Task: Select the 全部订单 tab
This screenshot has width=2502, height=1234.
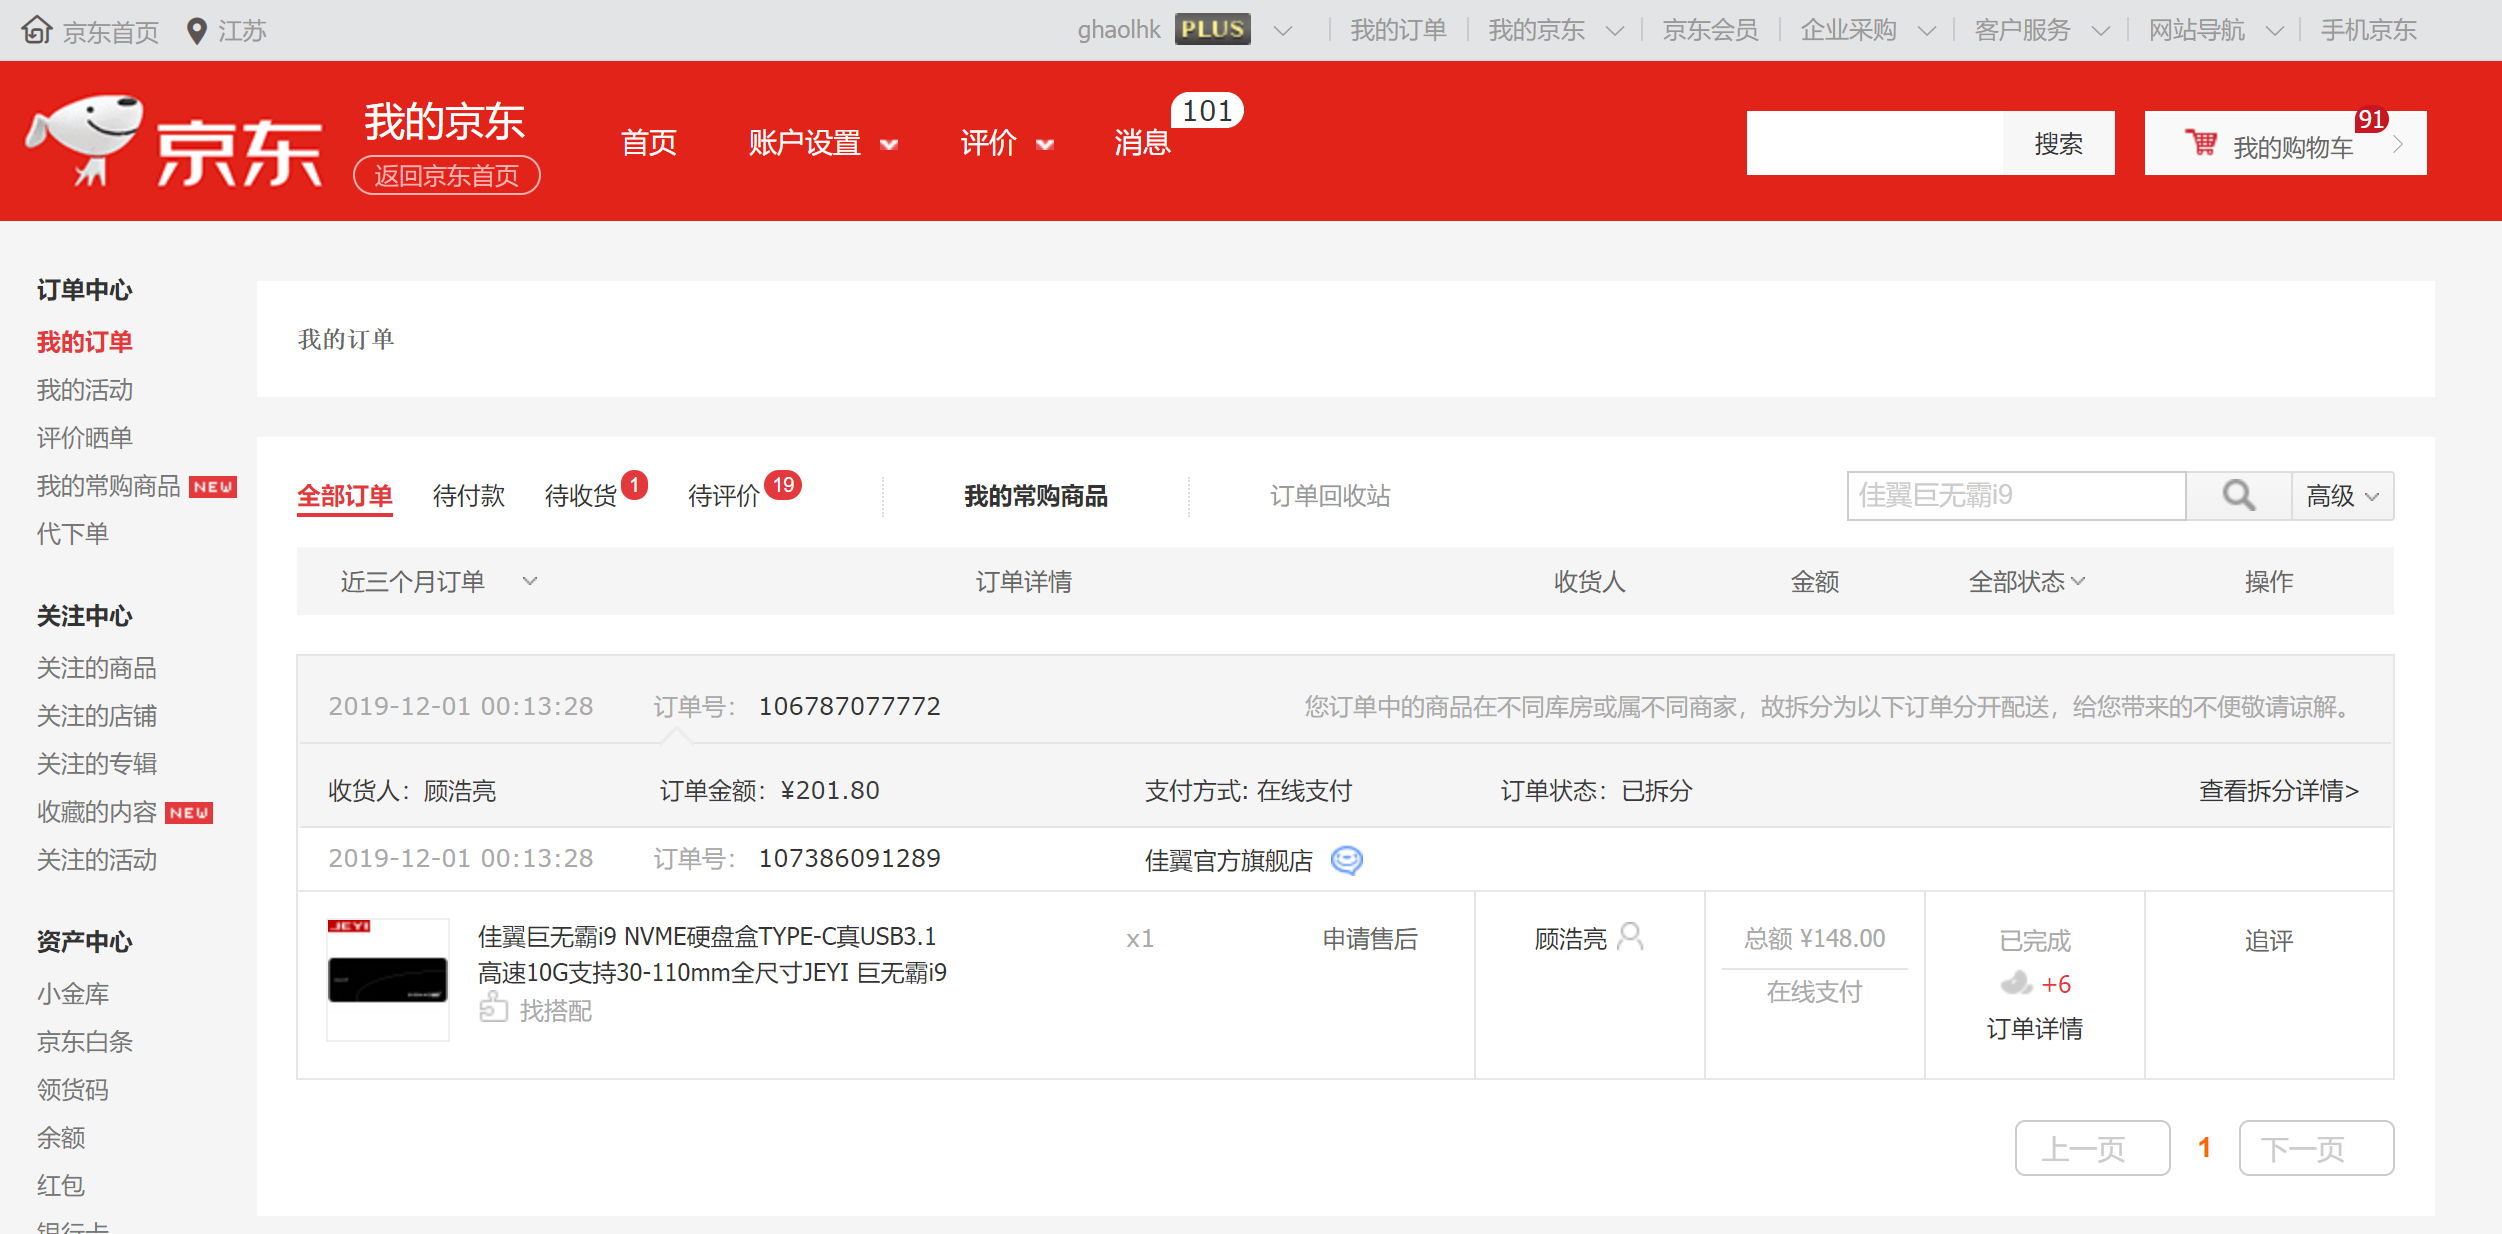Action: tap(344, 496)
